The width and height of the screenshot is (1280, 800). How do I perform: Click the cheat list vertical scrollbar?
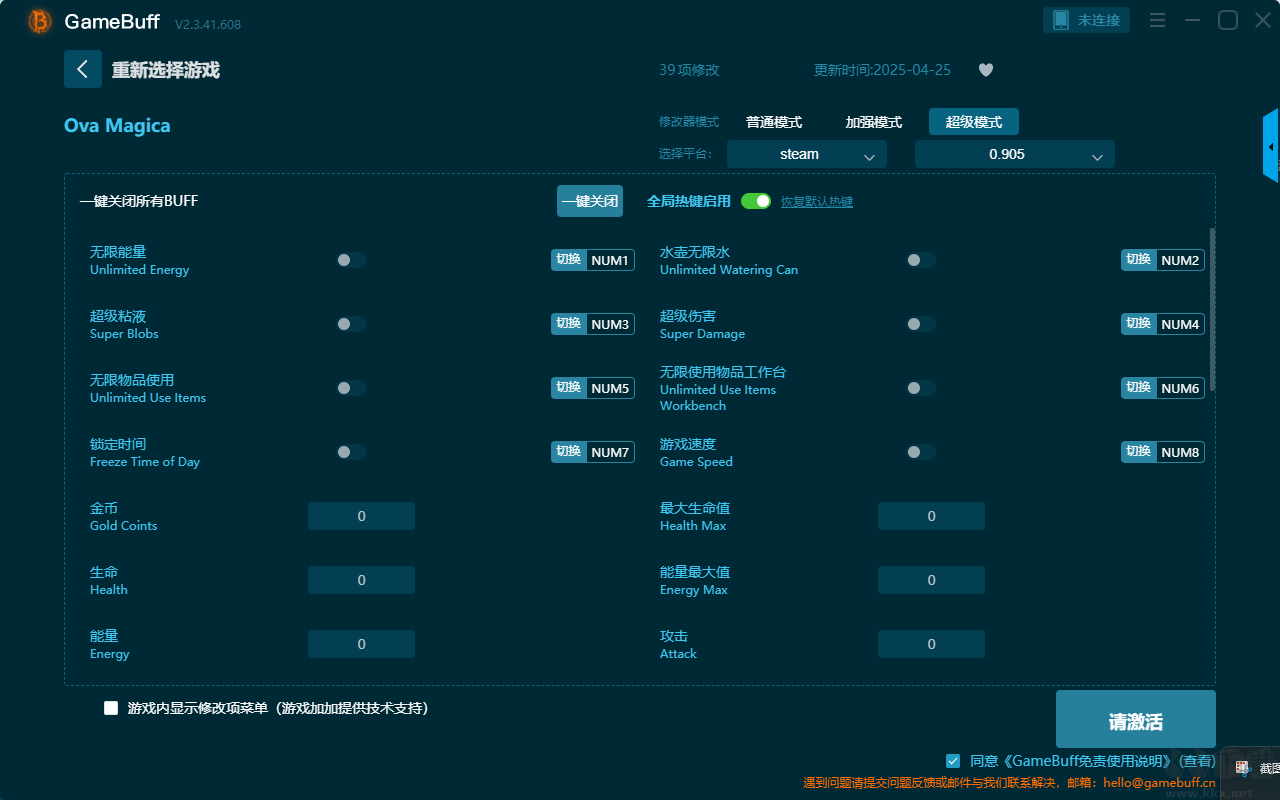pos(1213,309)
